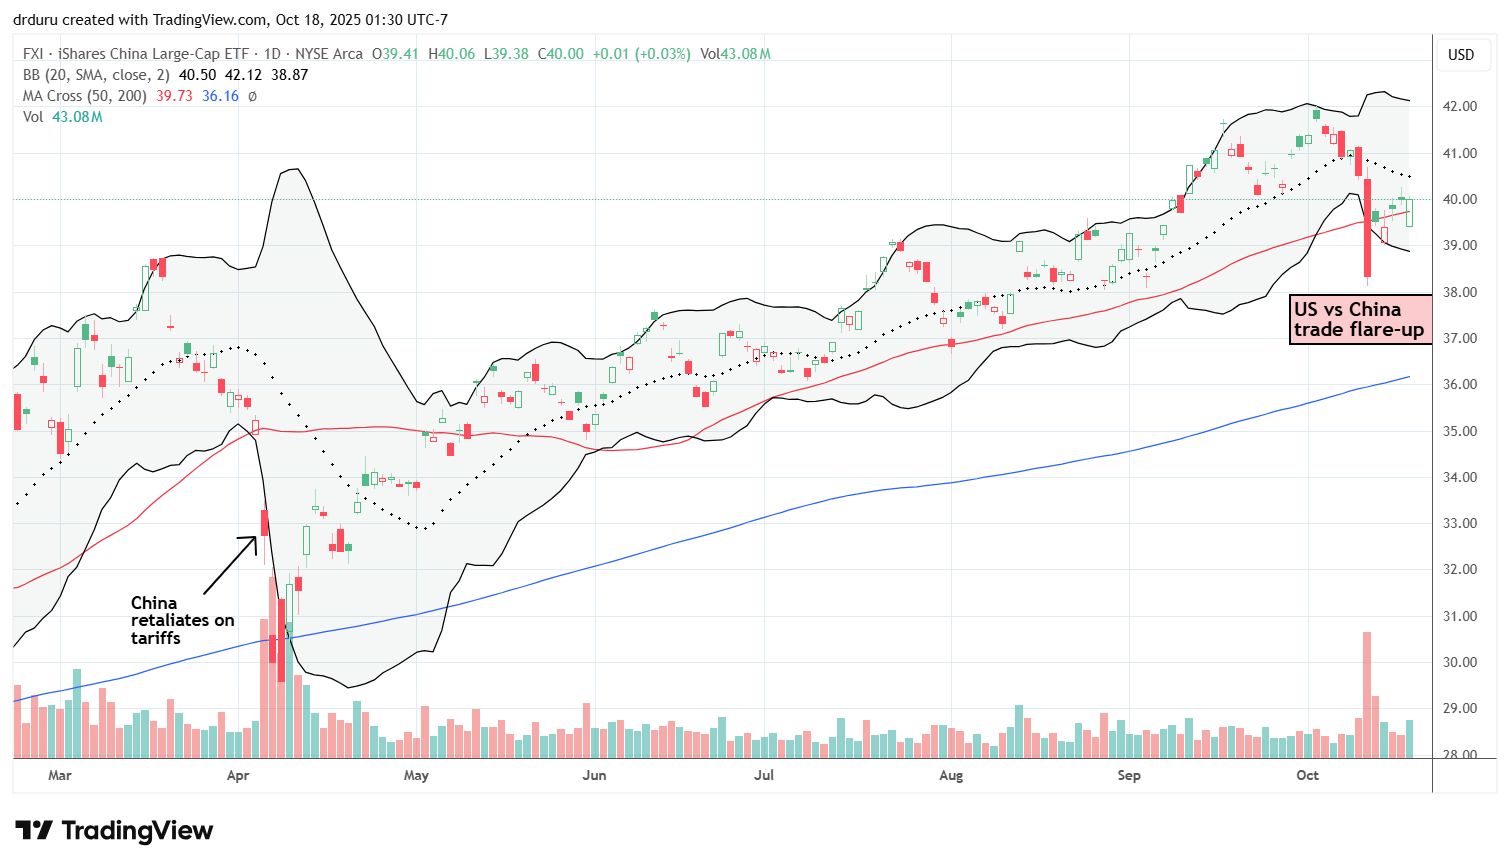1510x868 pixels.
Task: Click the Oct label on the time axis
Action: 1307,775
